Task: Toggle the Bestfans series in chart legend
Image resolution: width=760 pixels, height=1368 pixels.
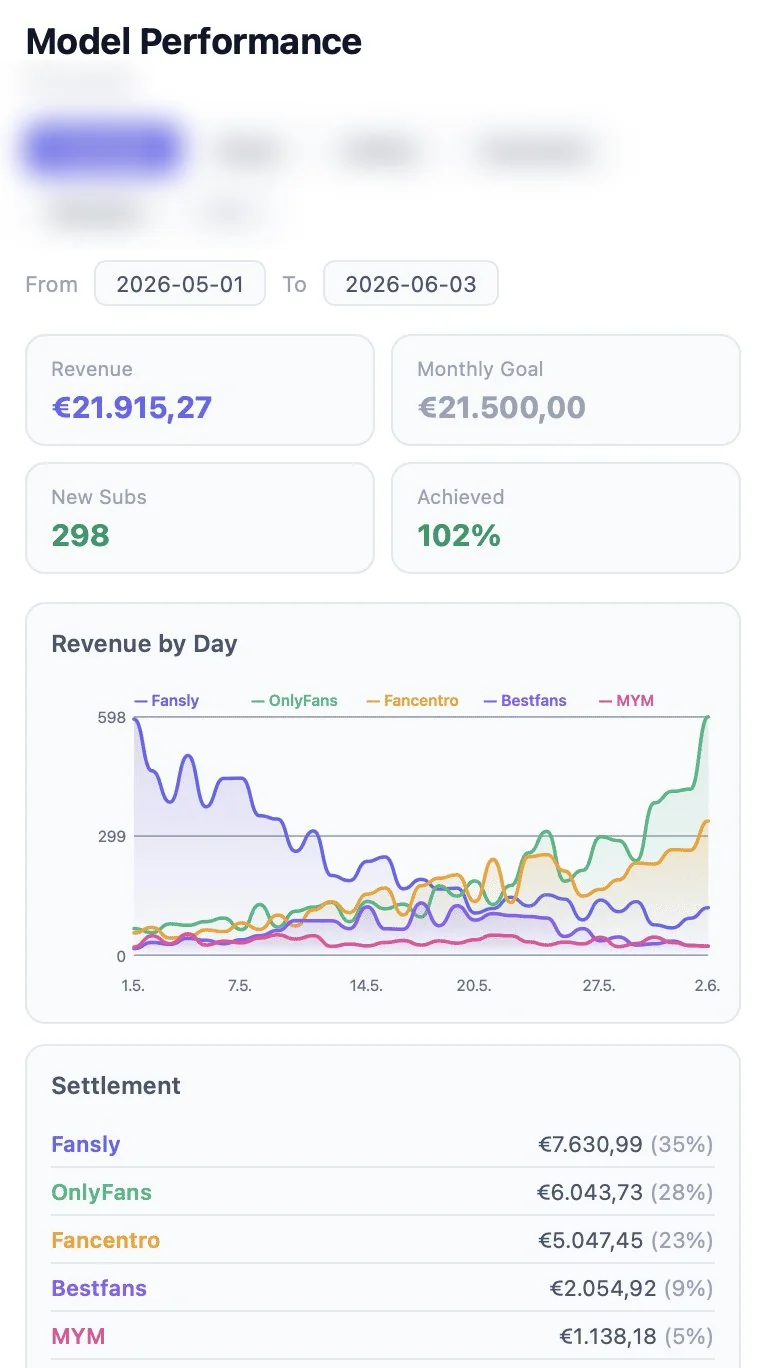Action: 525,701
